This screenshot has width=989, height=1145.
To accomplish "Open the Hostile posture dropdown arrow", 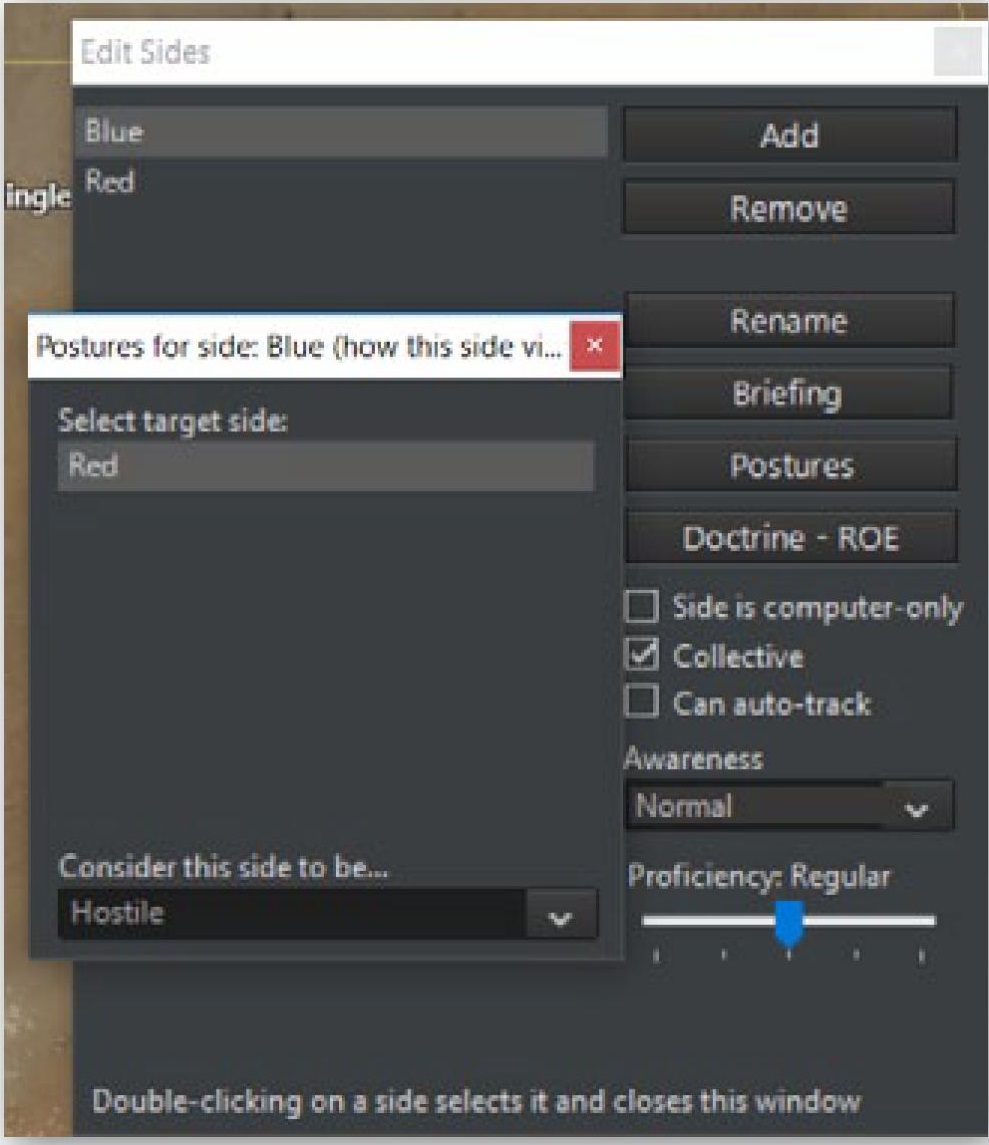I will (x=560, y=916).
